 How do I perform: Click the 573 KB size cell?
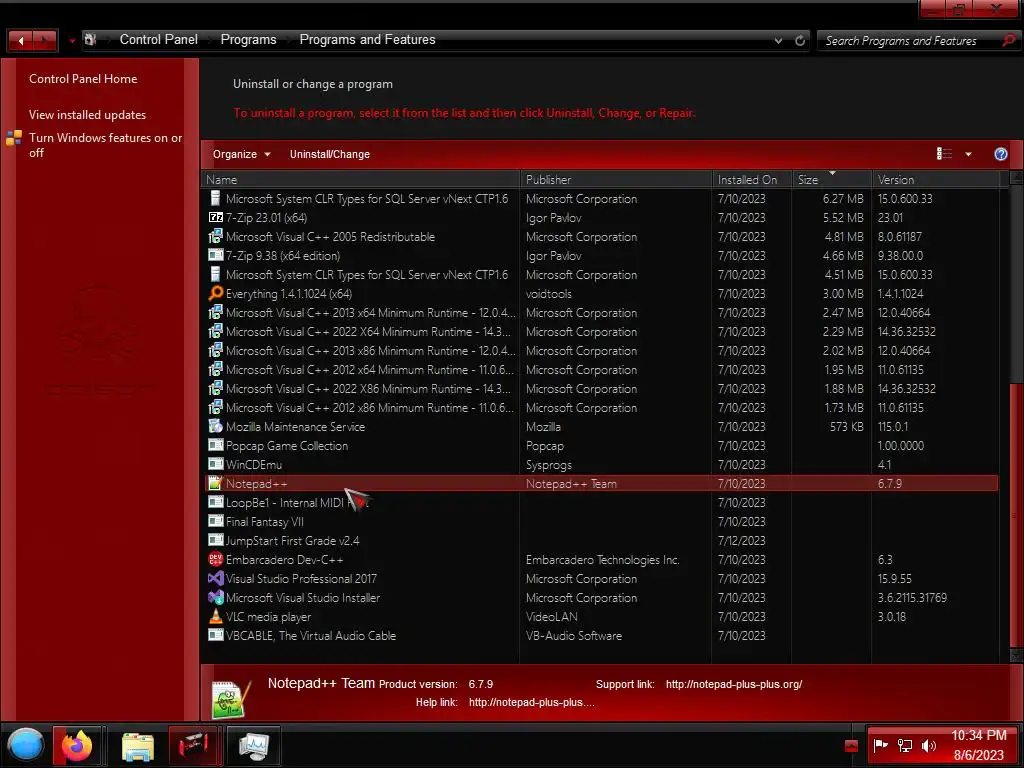pyautogui.click(x=846, y=426)
